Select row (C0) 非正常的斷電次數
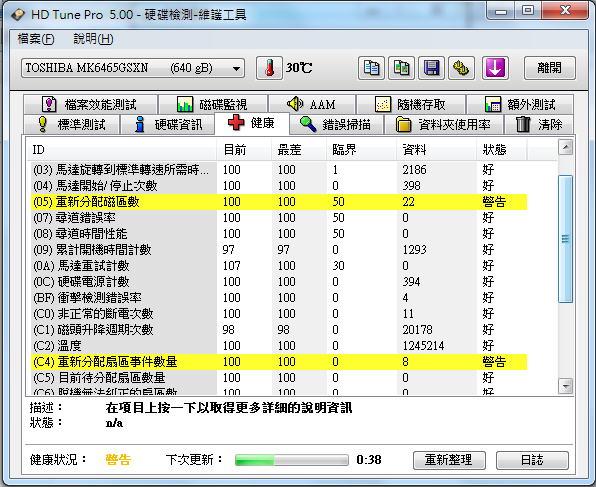This screenshot has height=487, width=596. [279, 313]
